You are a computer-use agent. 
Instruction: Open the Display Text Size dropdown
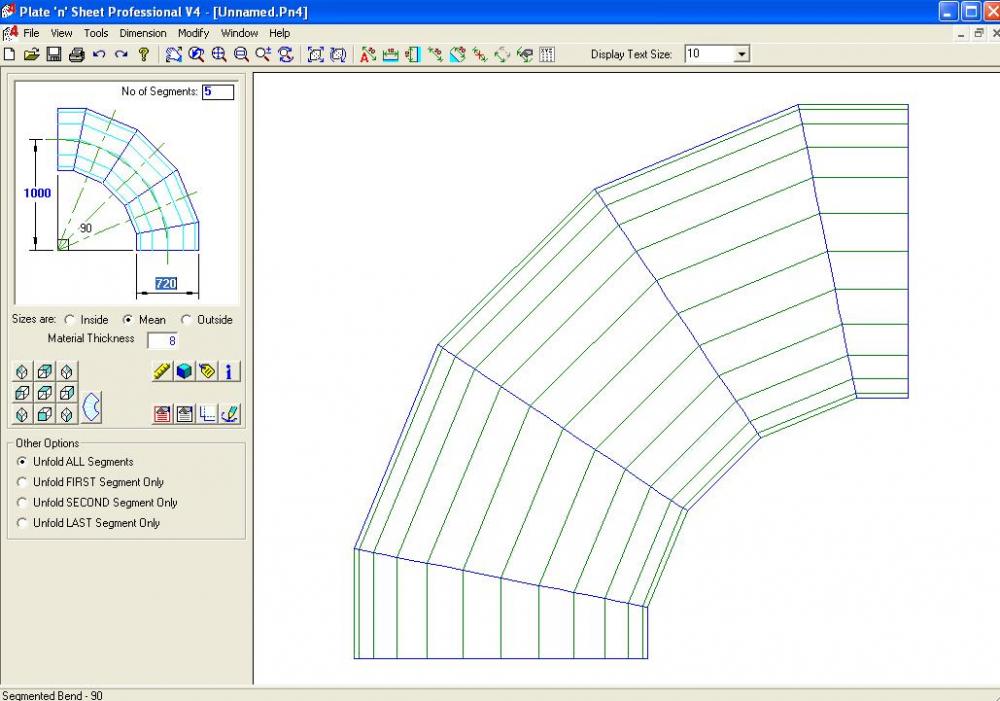point(741,54)
